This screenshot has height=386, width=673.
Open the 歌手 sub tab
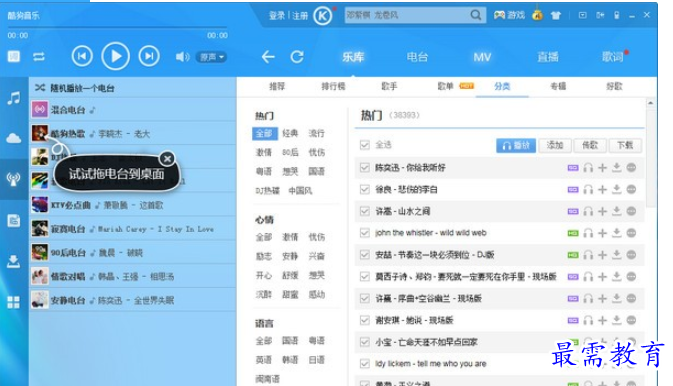389,86
